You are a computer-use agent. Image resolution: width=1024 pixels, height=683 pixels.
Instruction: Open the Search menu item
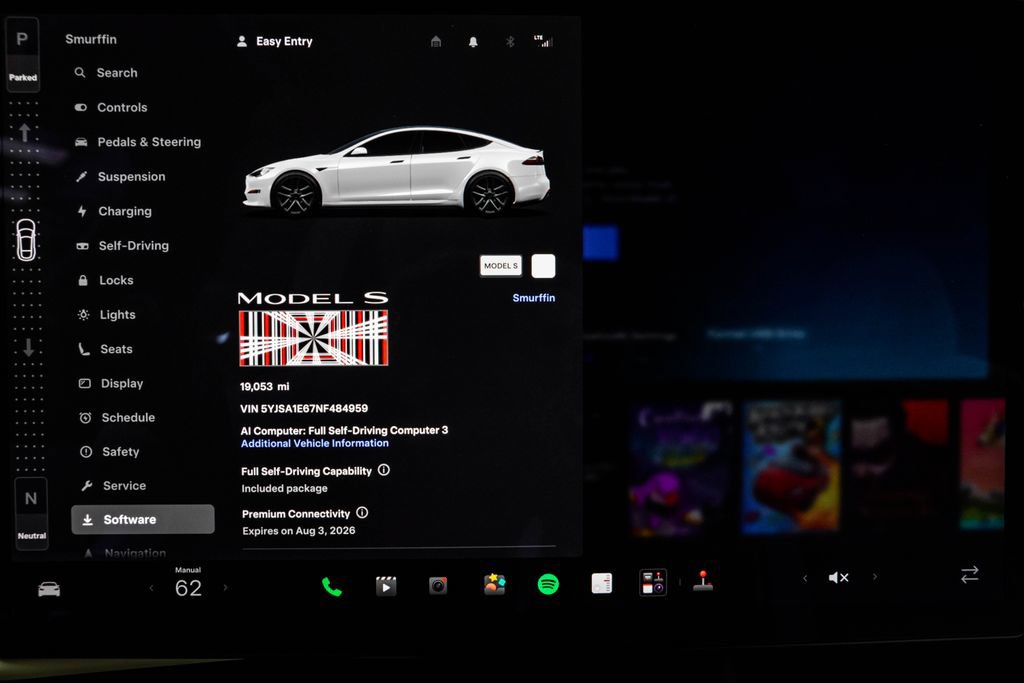click(106, 72)
